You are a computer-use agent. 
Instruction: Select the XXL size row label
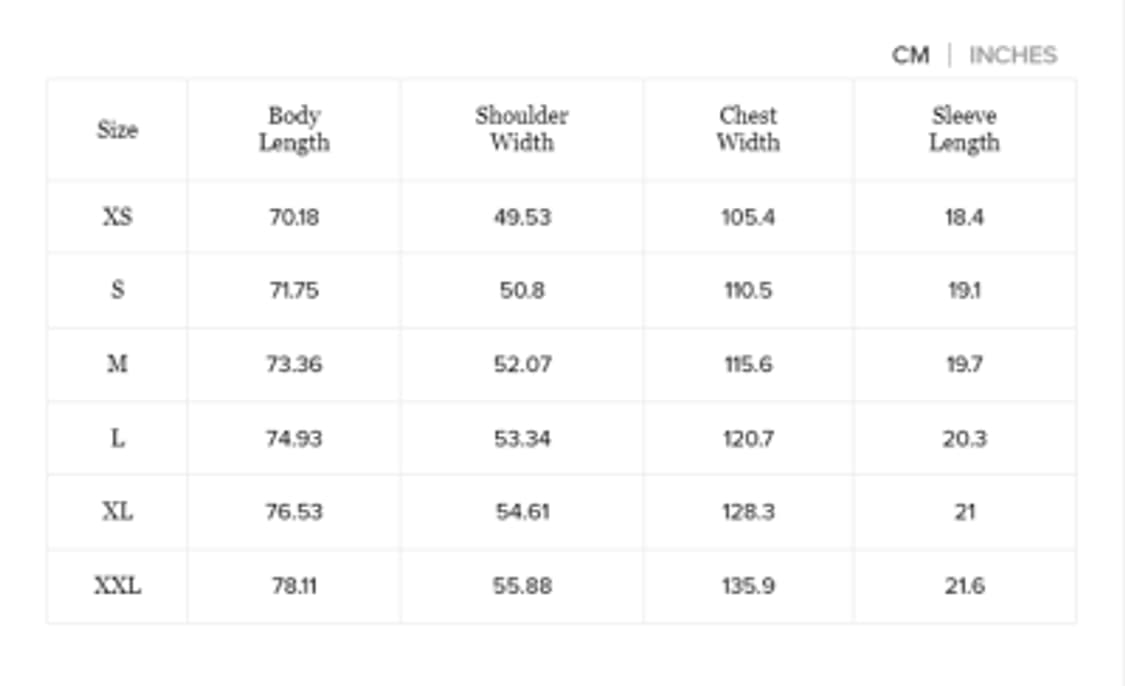pyautogui.click(x=117, y=586)
